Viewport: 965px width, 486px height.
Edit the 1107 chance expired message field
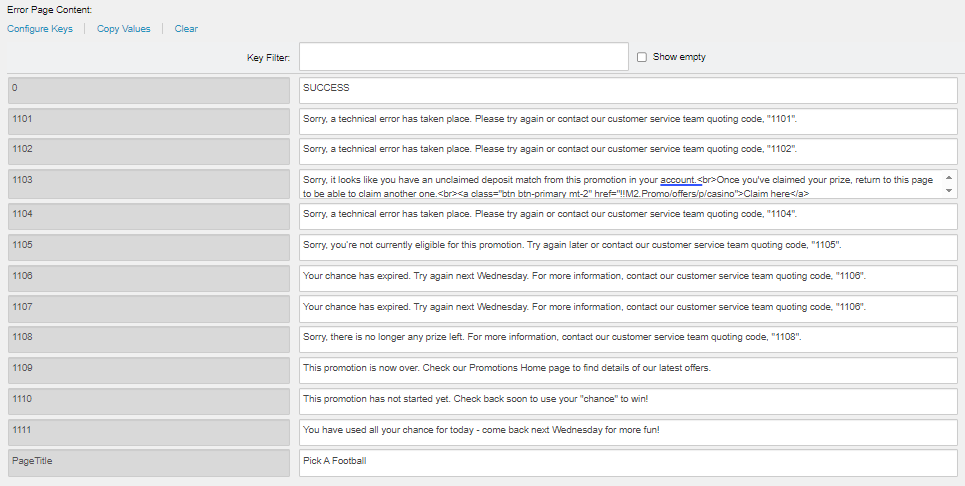[628, 309]
